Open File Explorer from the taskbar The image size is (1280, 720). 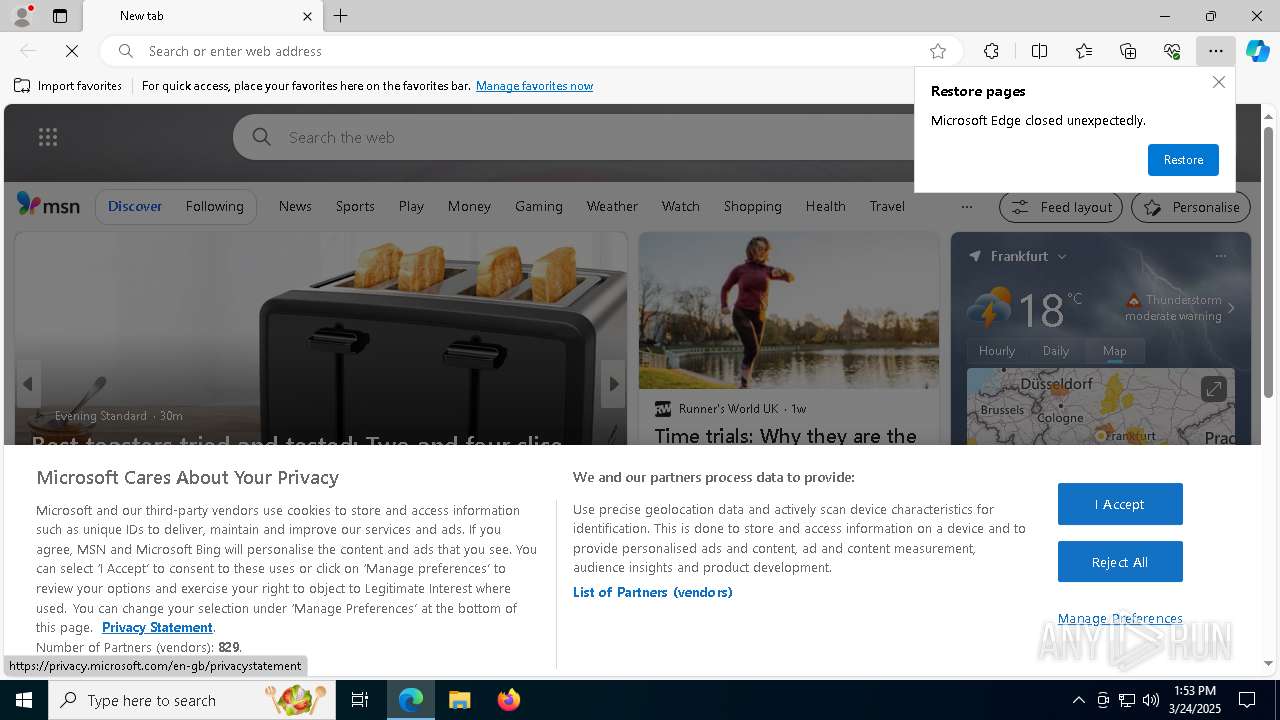tap(459, 700)
